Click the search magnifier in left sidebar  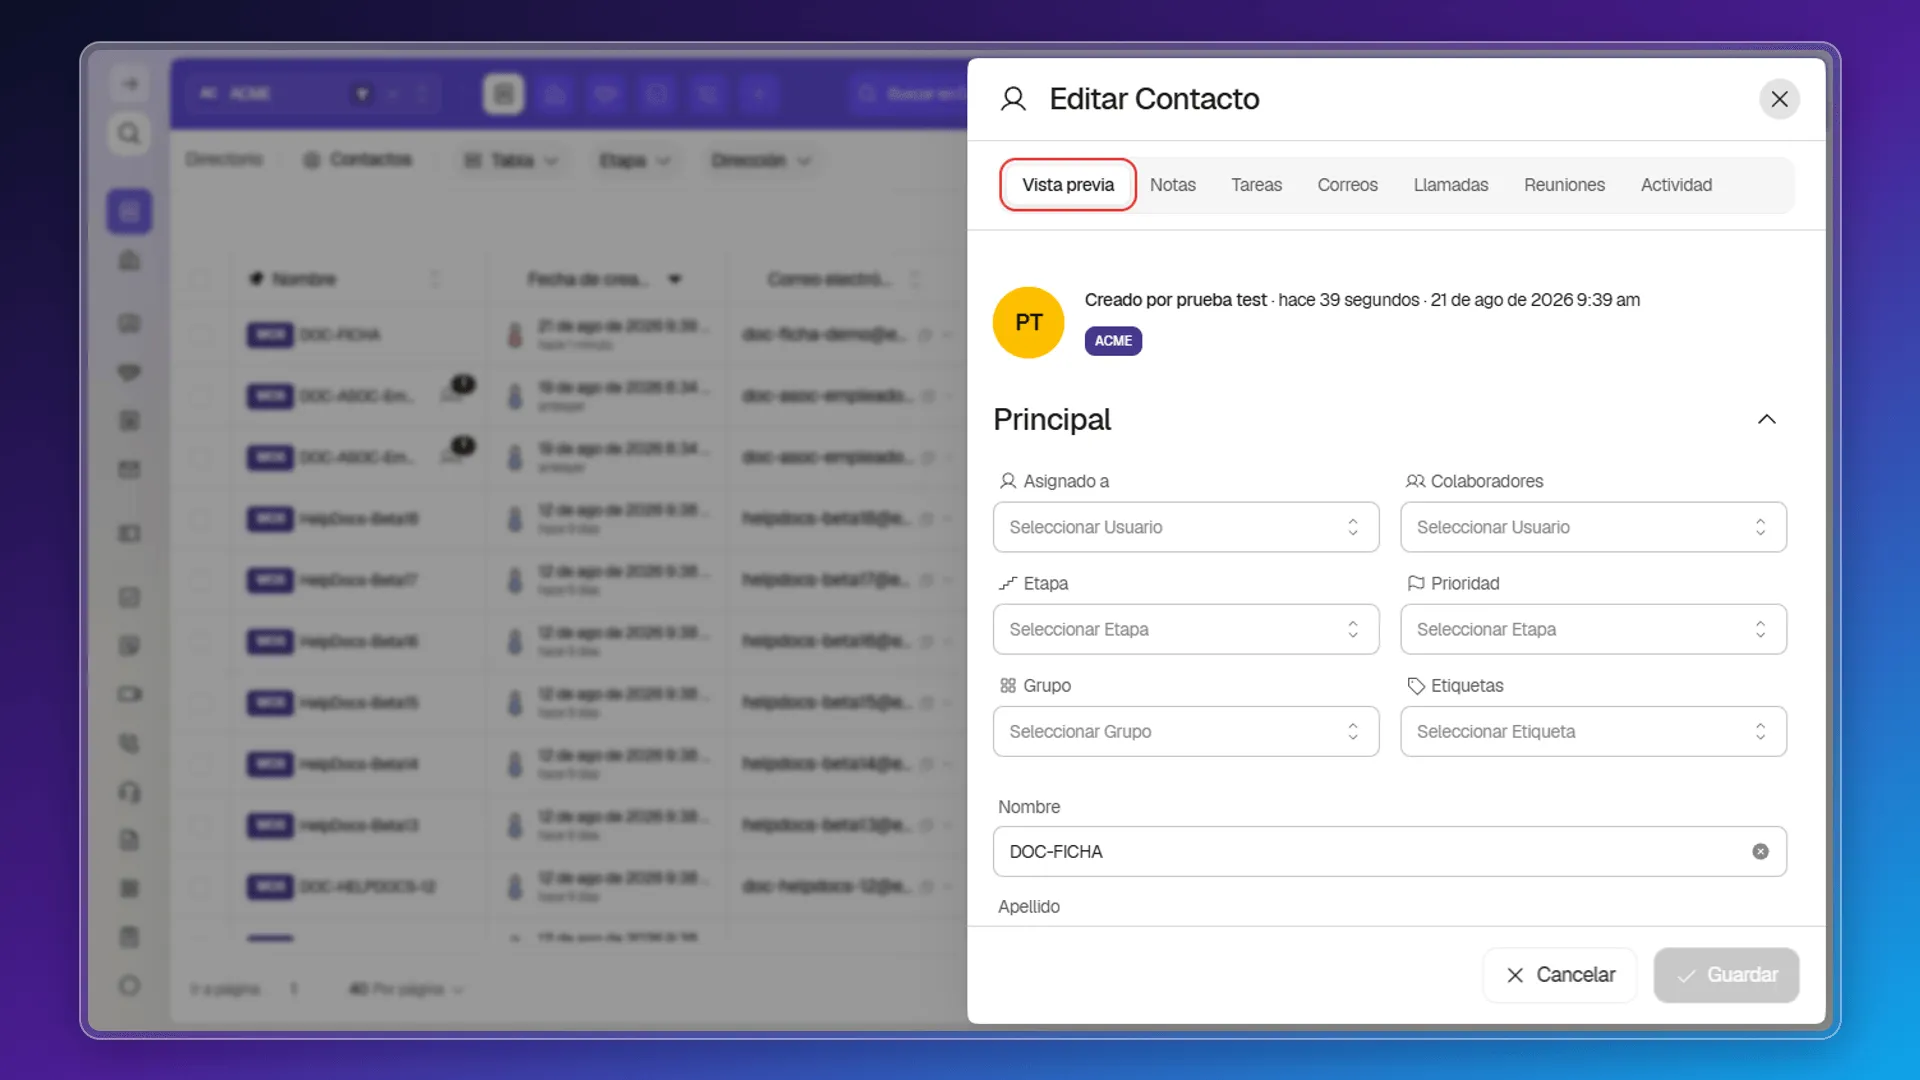coord(129,133)
